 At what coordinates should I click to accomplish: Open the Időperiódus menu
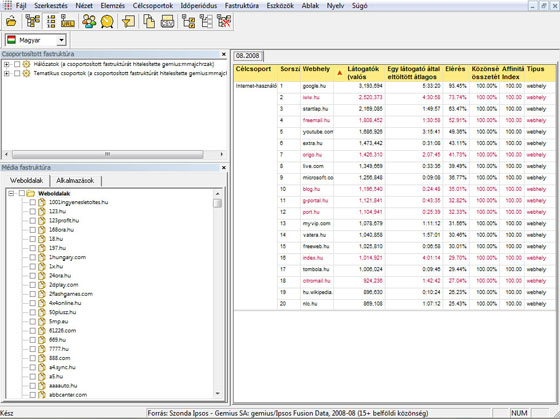click(199, 5)
